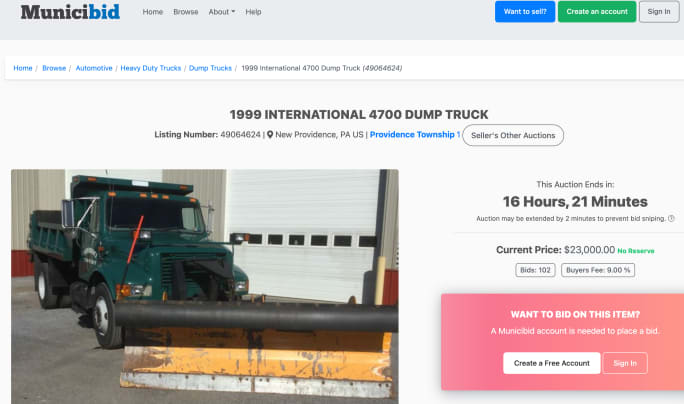Click the location pin icon near New Providence
Viewport: 684px width, 404px height.
(270, 134)
